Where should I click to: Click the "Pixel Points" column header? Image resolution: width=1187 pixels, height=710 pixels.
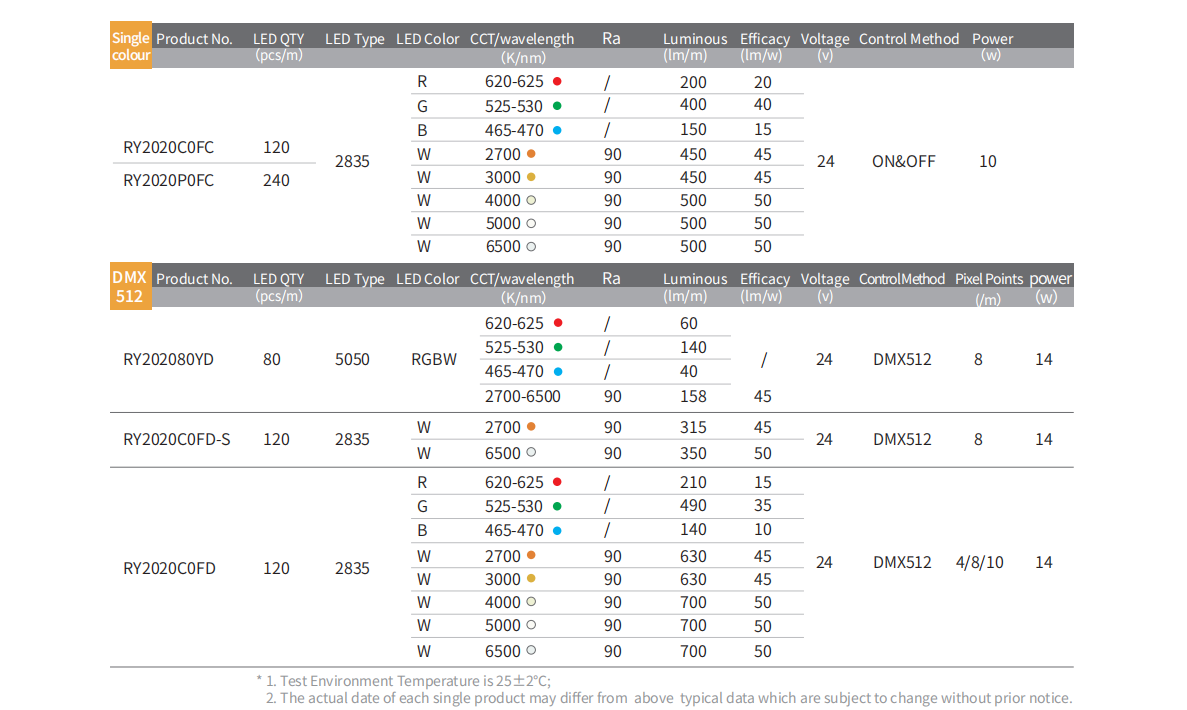click(x=989, y=279)
